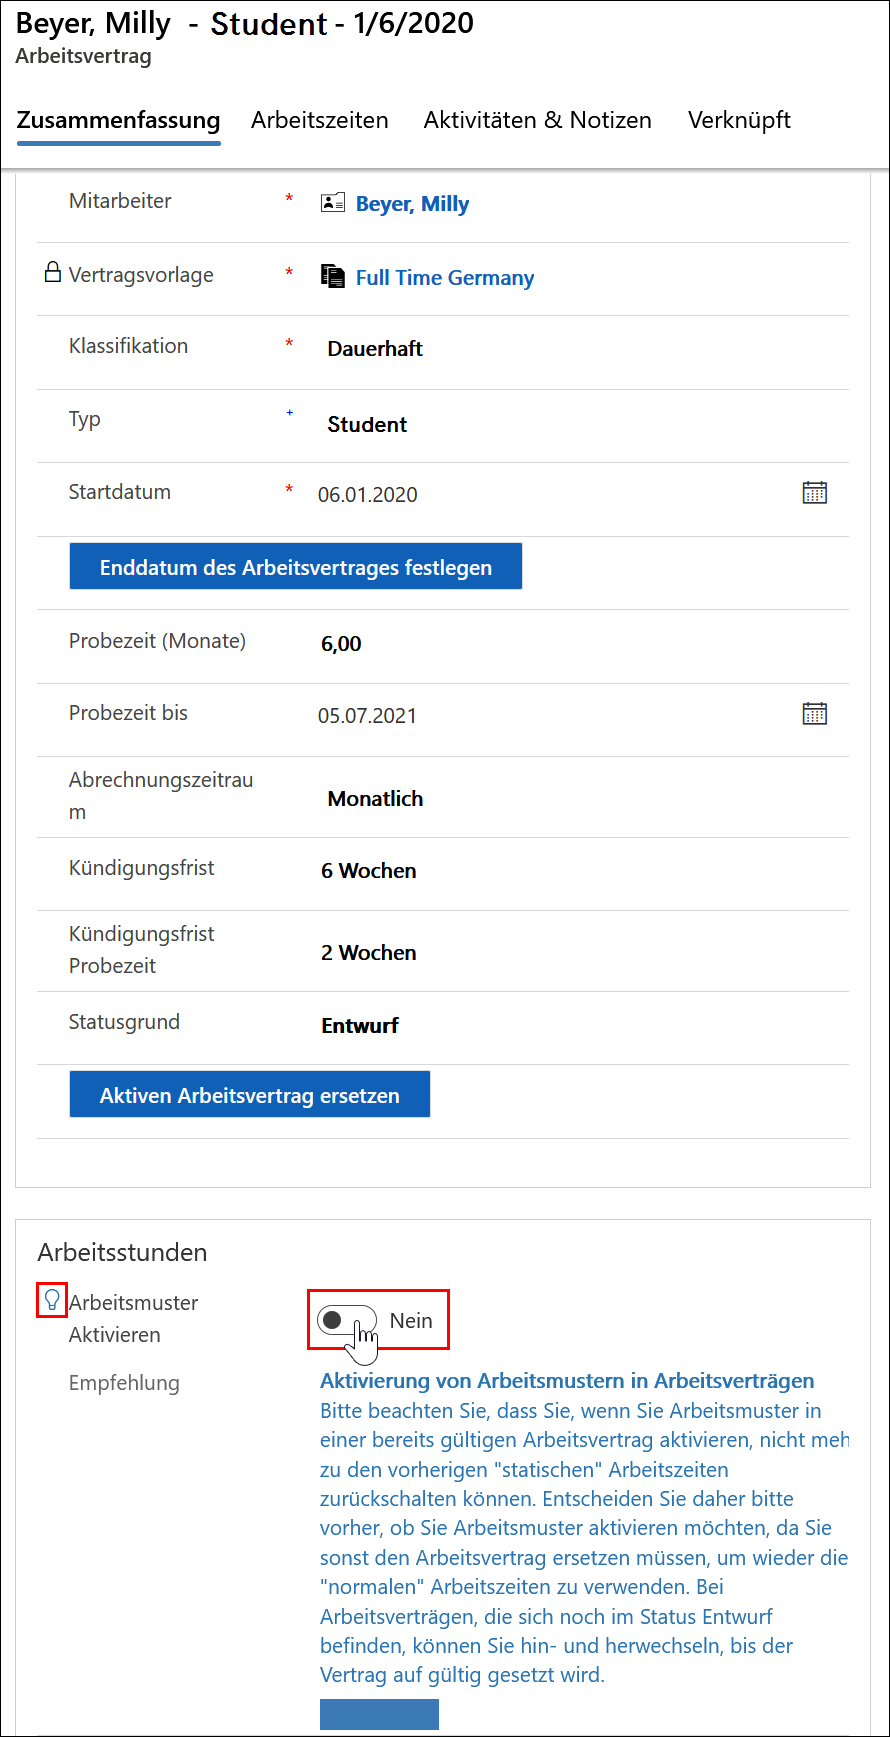
Task: Click Aktiven Arbeitsvertrag ersetzen button
Action: 249,1094
